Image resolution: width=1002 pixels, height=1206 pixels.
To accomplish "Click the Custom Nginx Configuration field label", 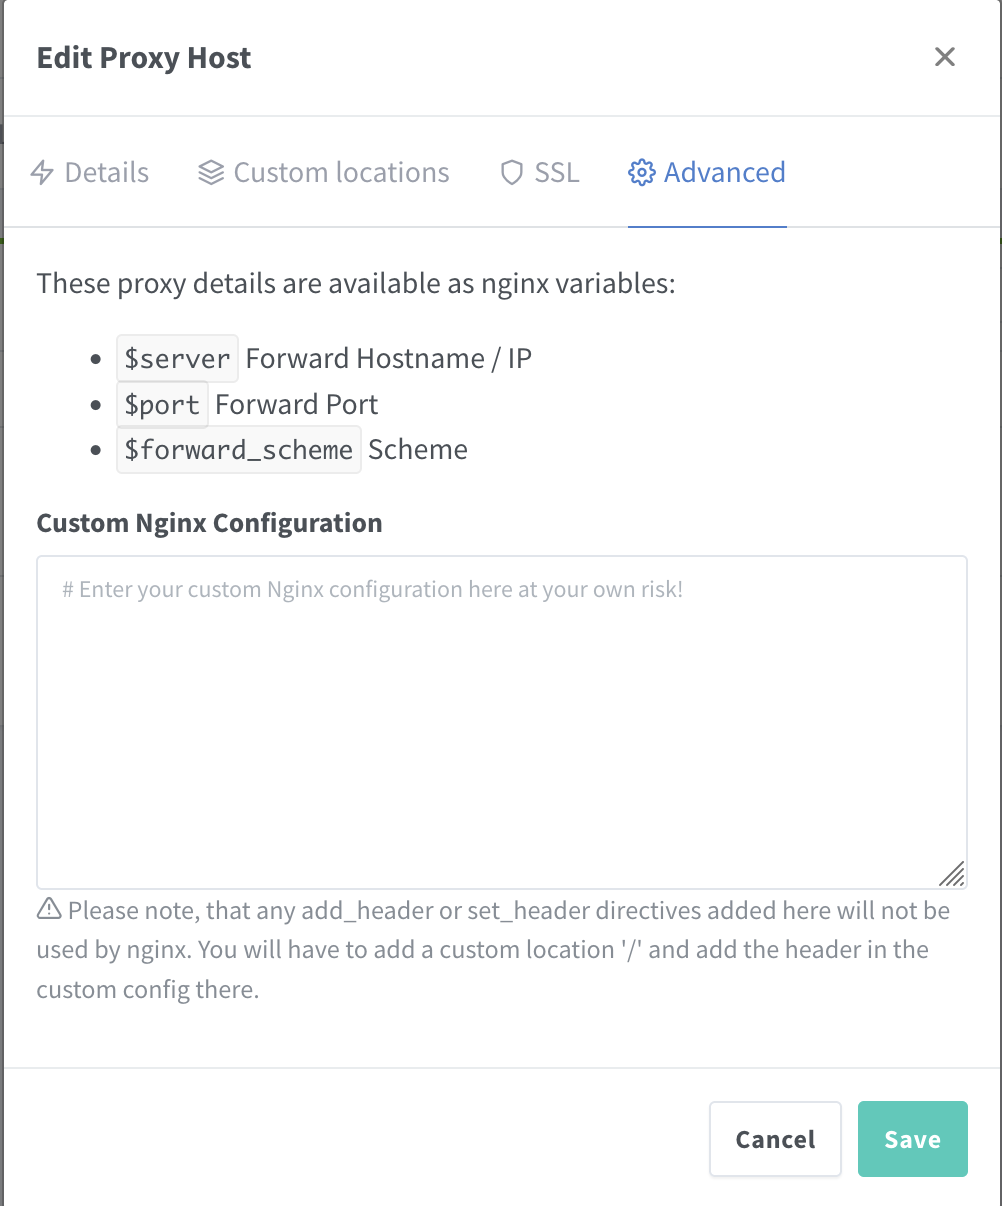I will pos(209,523).
